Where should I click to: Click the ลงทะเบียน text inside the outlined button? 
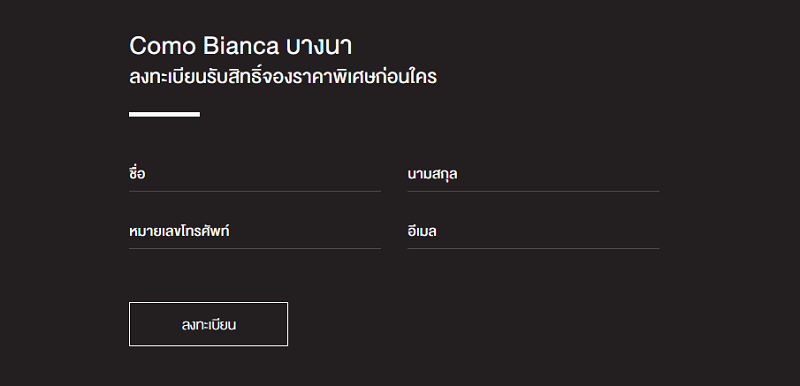point(209,325)
